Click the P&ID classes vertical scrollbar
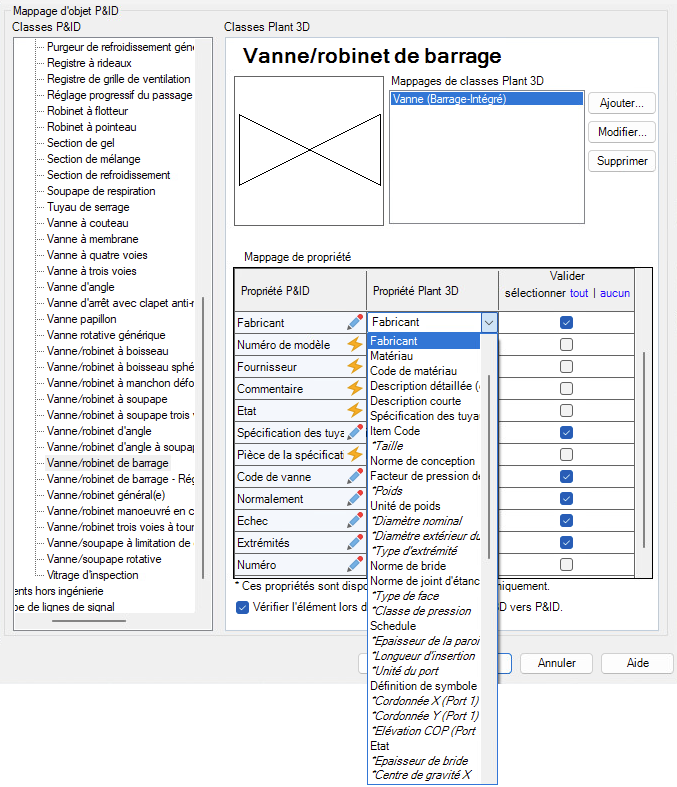This screenshot has height=787, width=677. (203, 437)
